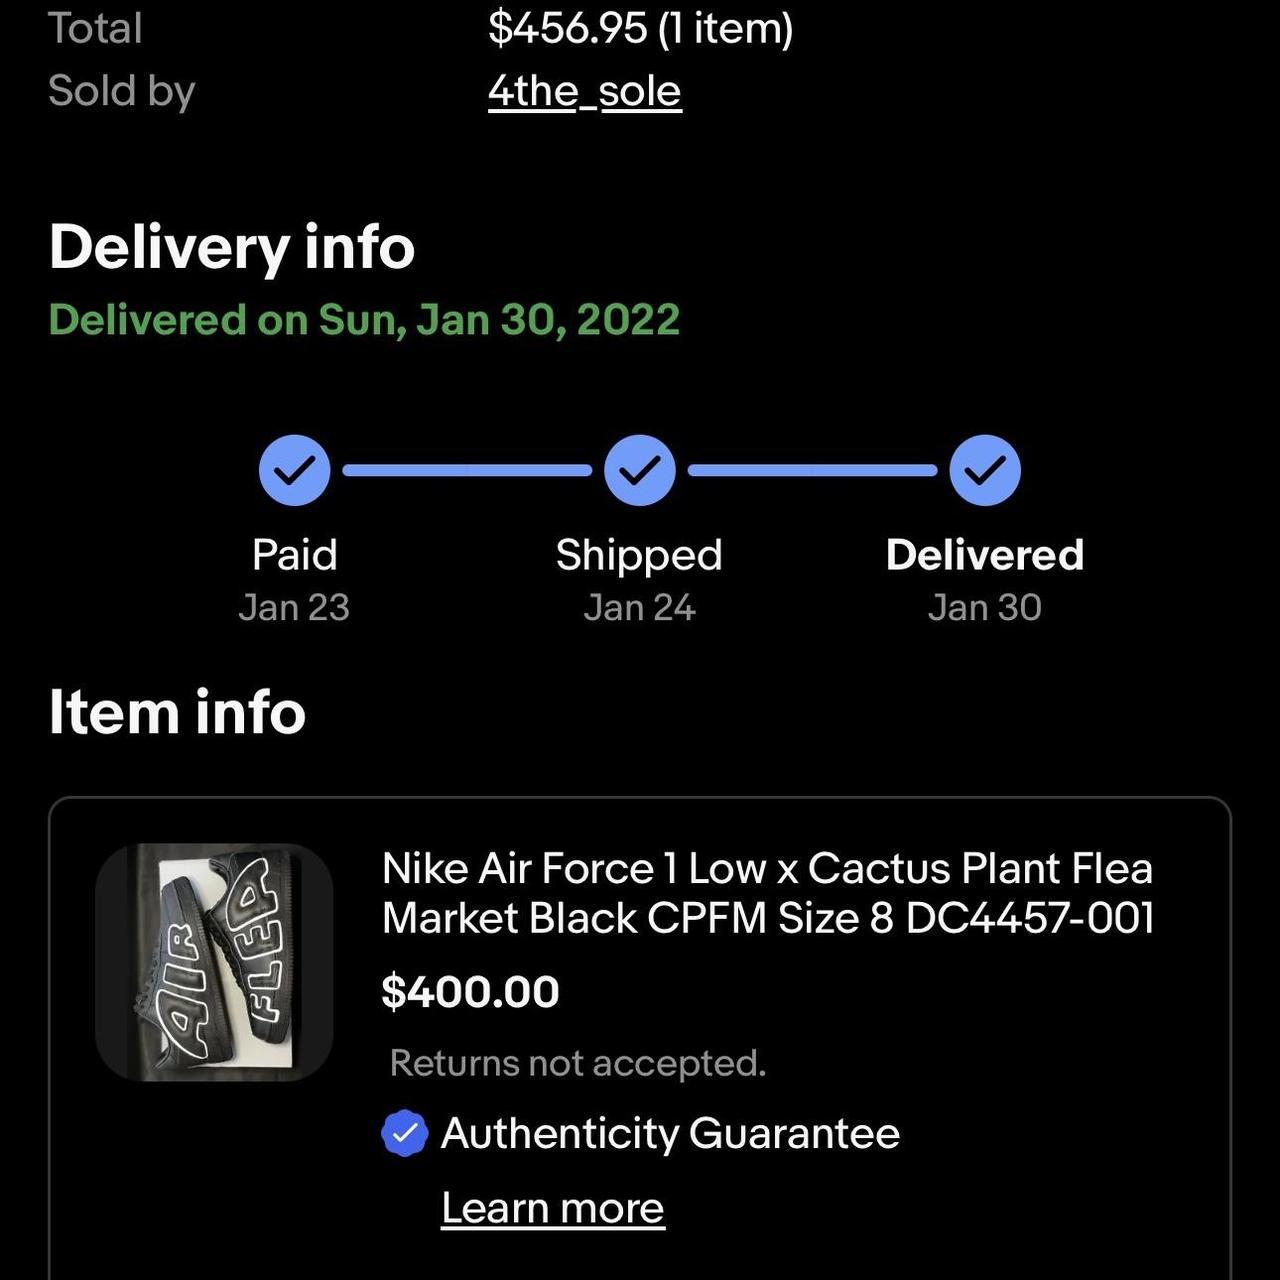Click the Item info heading
This screenshot has width=1280, height=1280.
177,712
